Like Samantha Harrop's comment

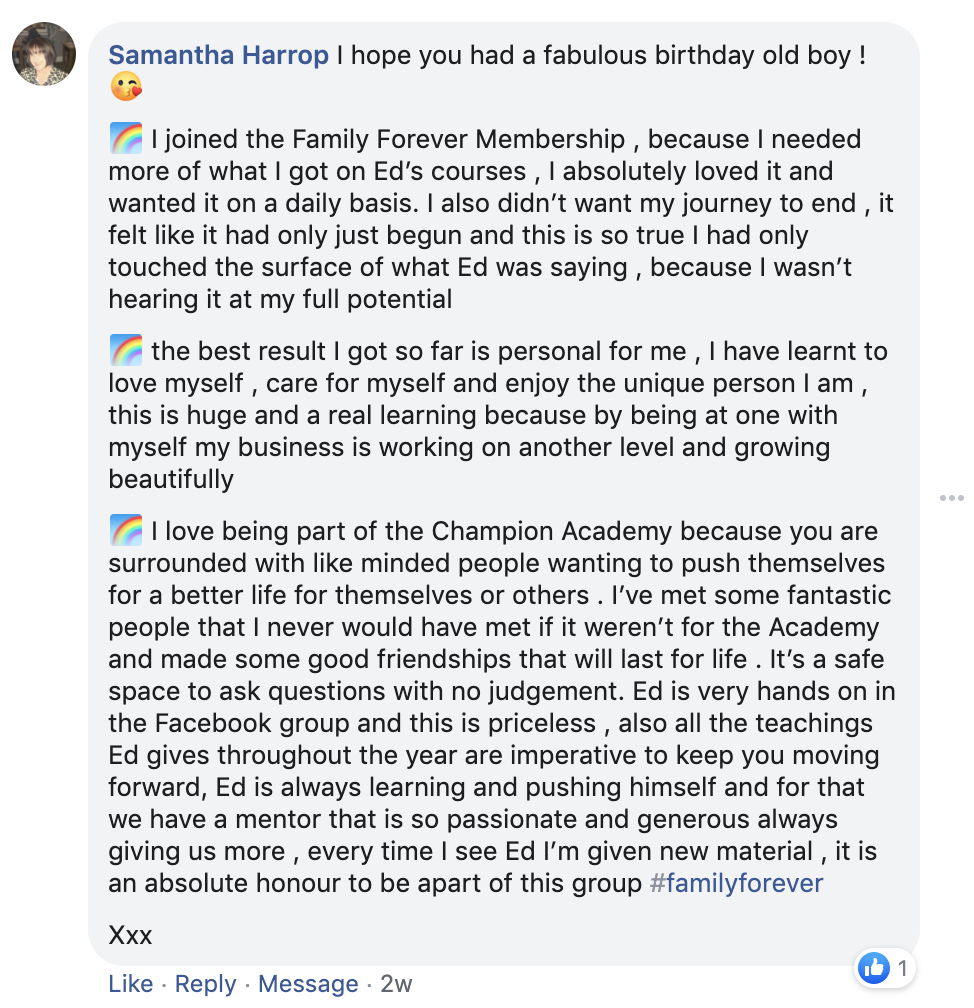point(130,984)
